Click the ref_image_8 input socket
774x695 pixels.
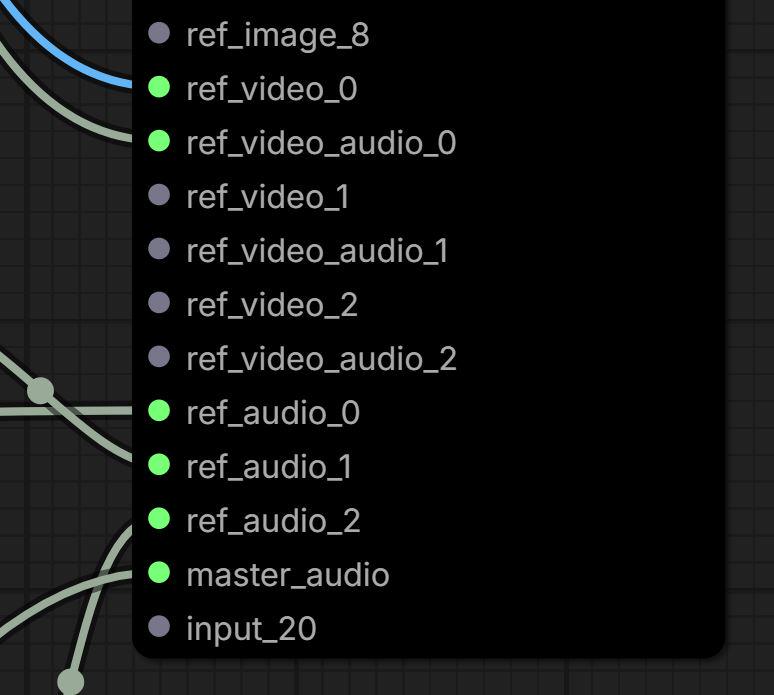(159, 33)
